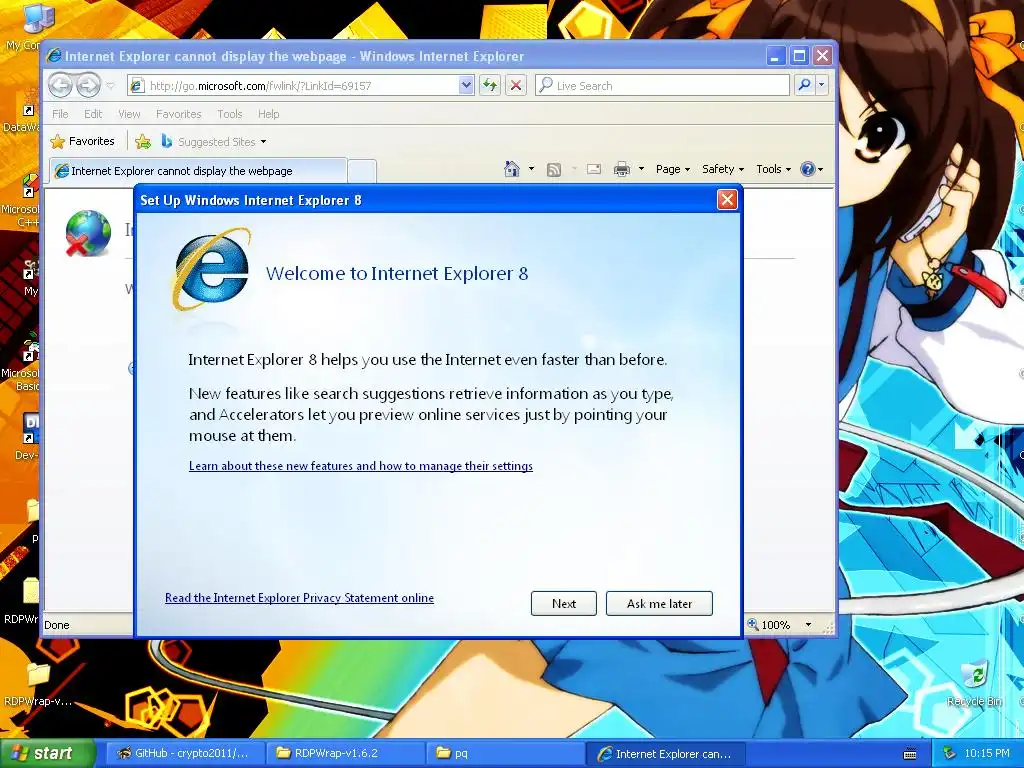
Task: Click the Search magnifier button
Action: pos(805,85)
